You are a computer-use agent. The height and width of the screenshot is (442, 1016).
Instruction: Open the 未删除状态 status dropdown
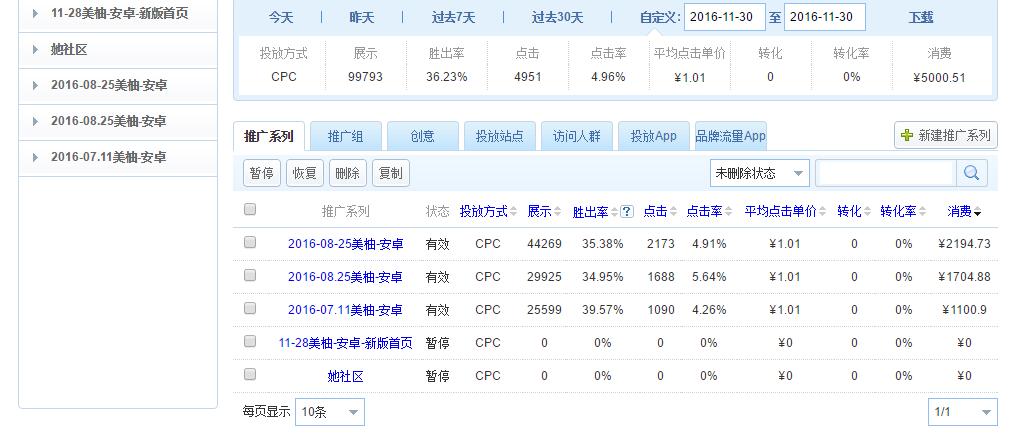[759, 173]
